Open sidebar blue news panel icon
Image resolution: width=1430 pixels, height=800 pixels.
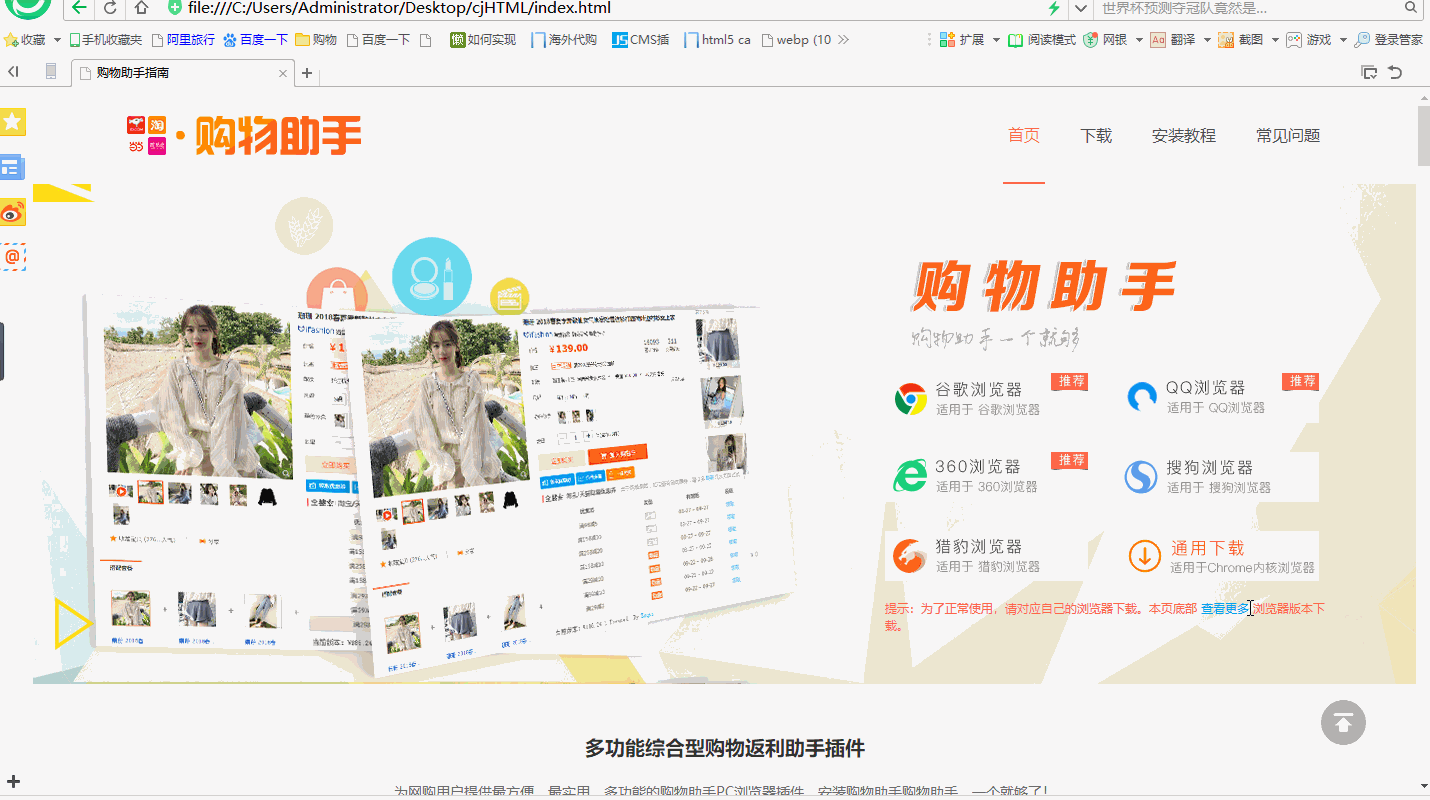click(x=13, y=167)
